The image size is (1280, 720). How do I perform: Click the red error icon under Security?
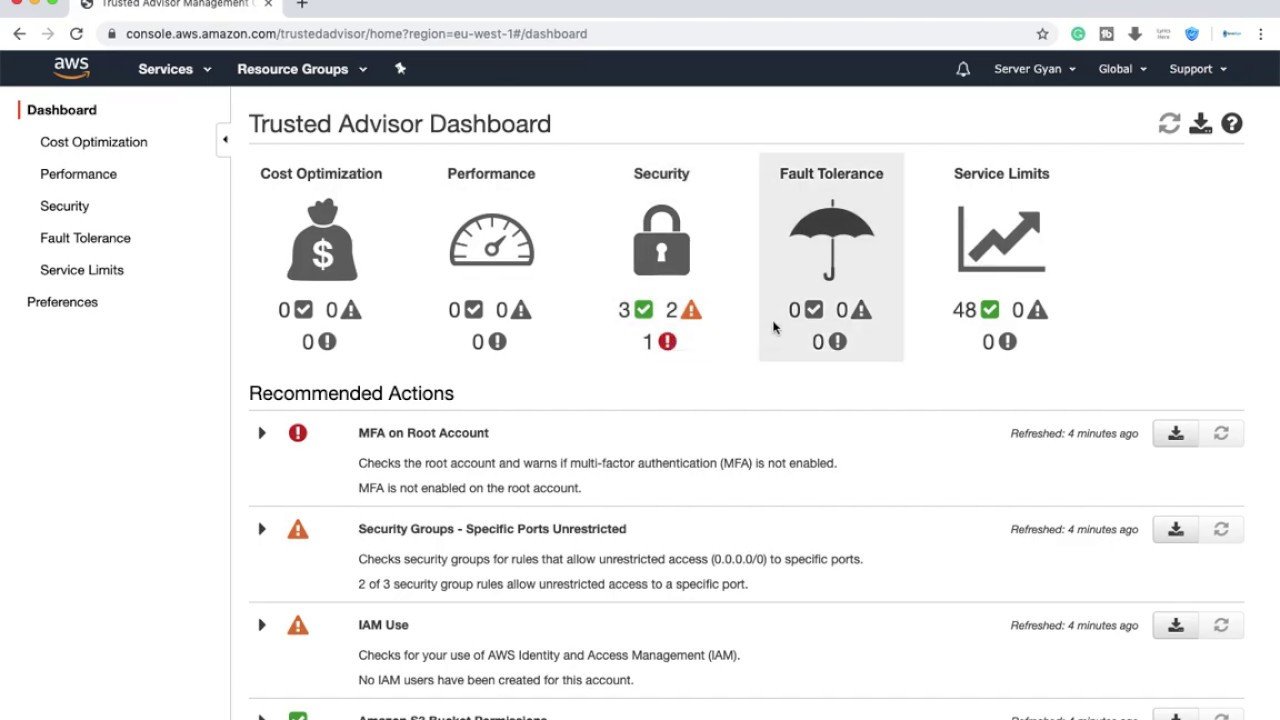tap(667, 342)
